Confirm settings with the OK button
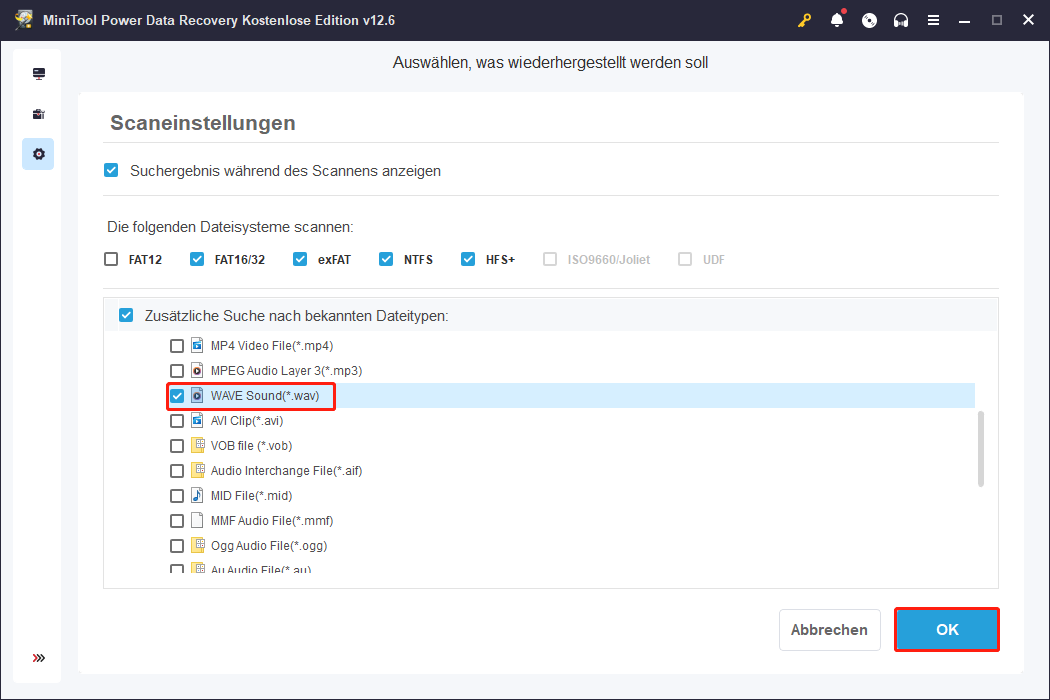This screenshot has width=1050, height=700. [947, 630]
